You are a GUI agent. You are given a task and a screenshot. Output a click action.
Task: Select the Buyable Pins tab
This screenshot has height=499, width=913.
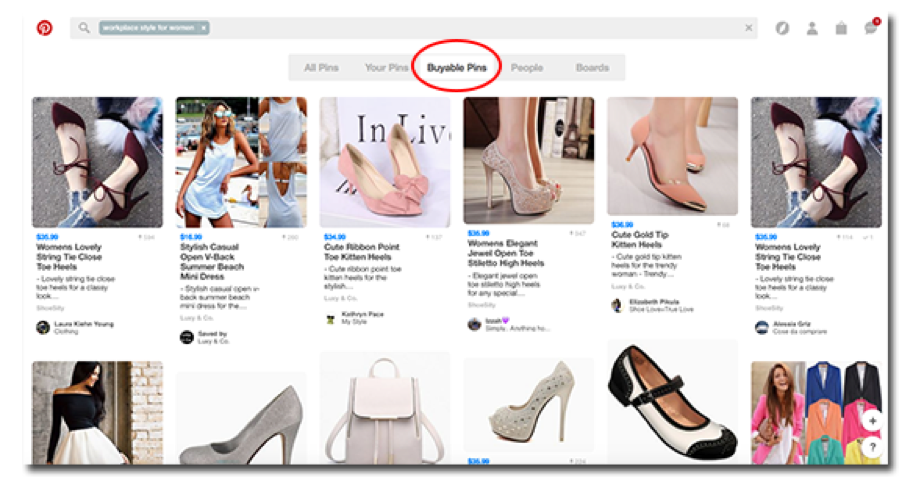(456, 68)
